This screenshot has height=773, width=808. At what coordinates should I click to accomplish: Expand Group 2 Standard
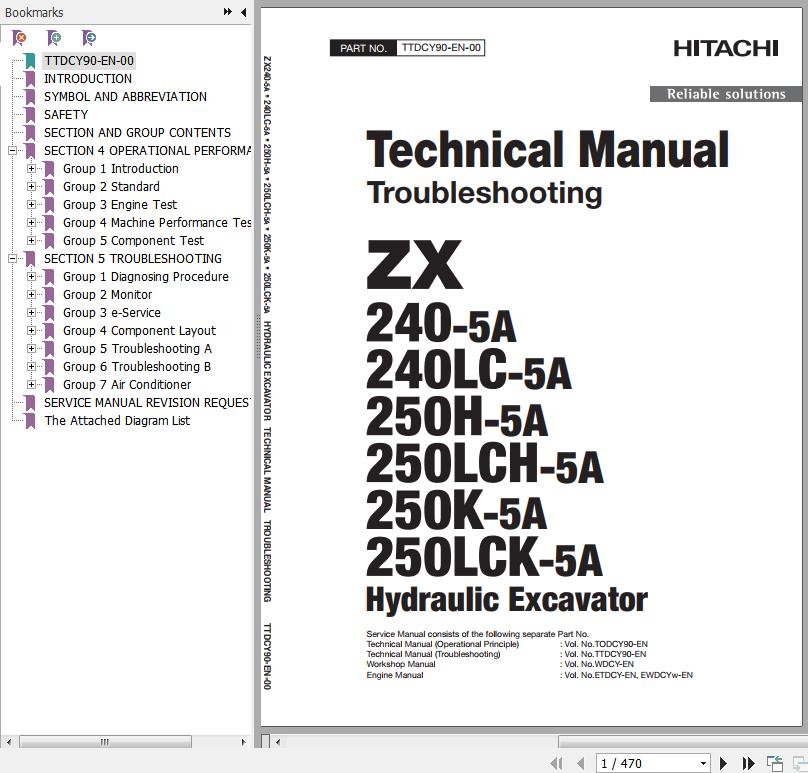31,187
